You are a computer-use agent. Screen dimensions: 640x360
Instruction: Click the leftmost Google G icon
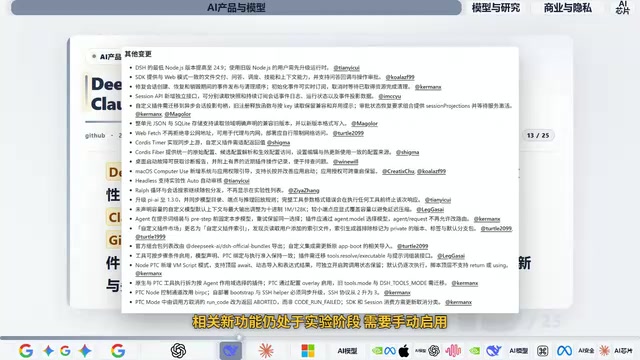pyautogui.click(x=26, y=350)
